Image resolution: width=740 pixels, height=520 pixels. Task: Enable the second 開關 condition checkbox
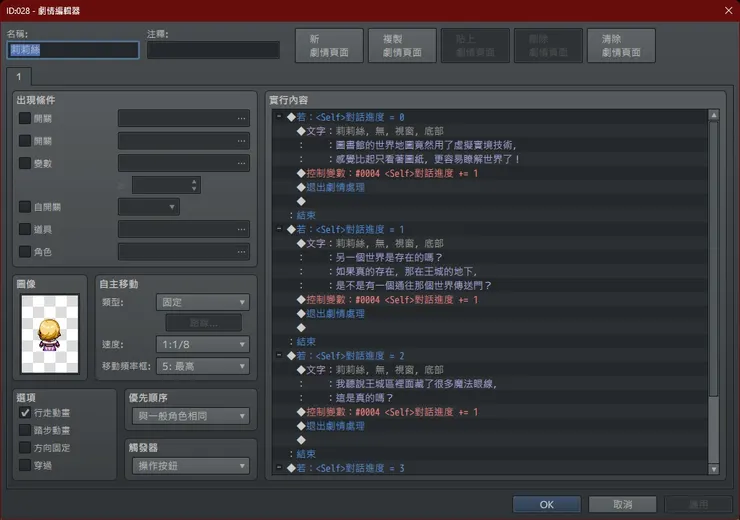25,141
